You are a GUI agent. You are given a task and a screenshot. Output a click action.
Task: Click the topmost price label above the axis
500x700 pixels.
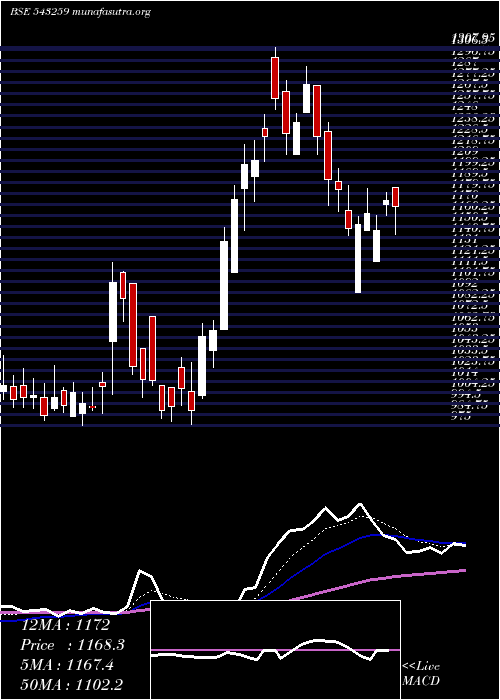474,39
